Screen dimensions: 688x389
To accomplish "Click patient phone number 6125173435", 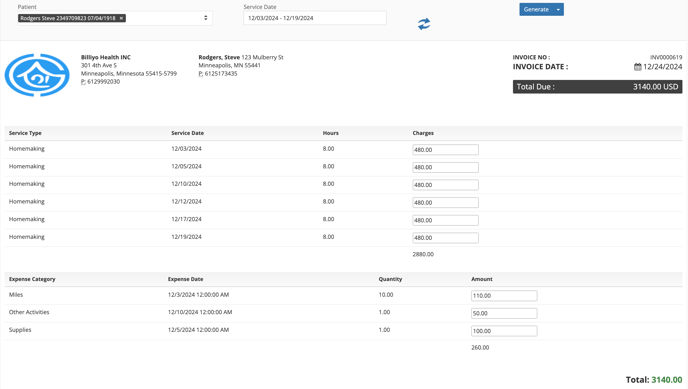I will [x=221, y=74].
